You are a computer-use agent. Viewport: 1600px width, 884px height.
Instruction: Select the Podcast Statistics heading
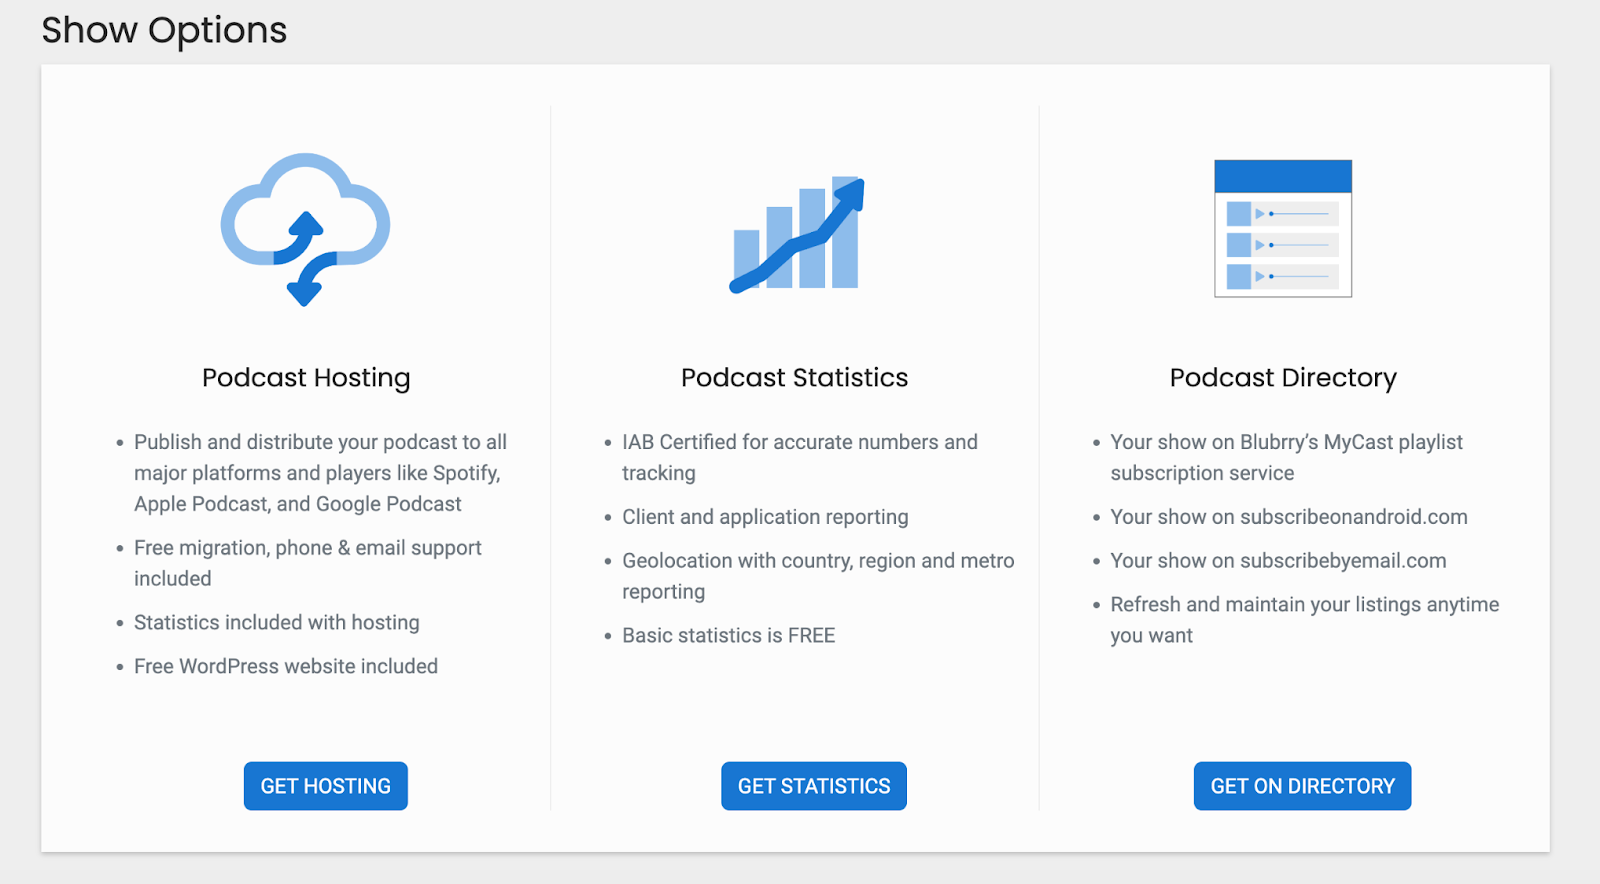click(x=795, y=378)
